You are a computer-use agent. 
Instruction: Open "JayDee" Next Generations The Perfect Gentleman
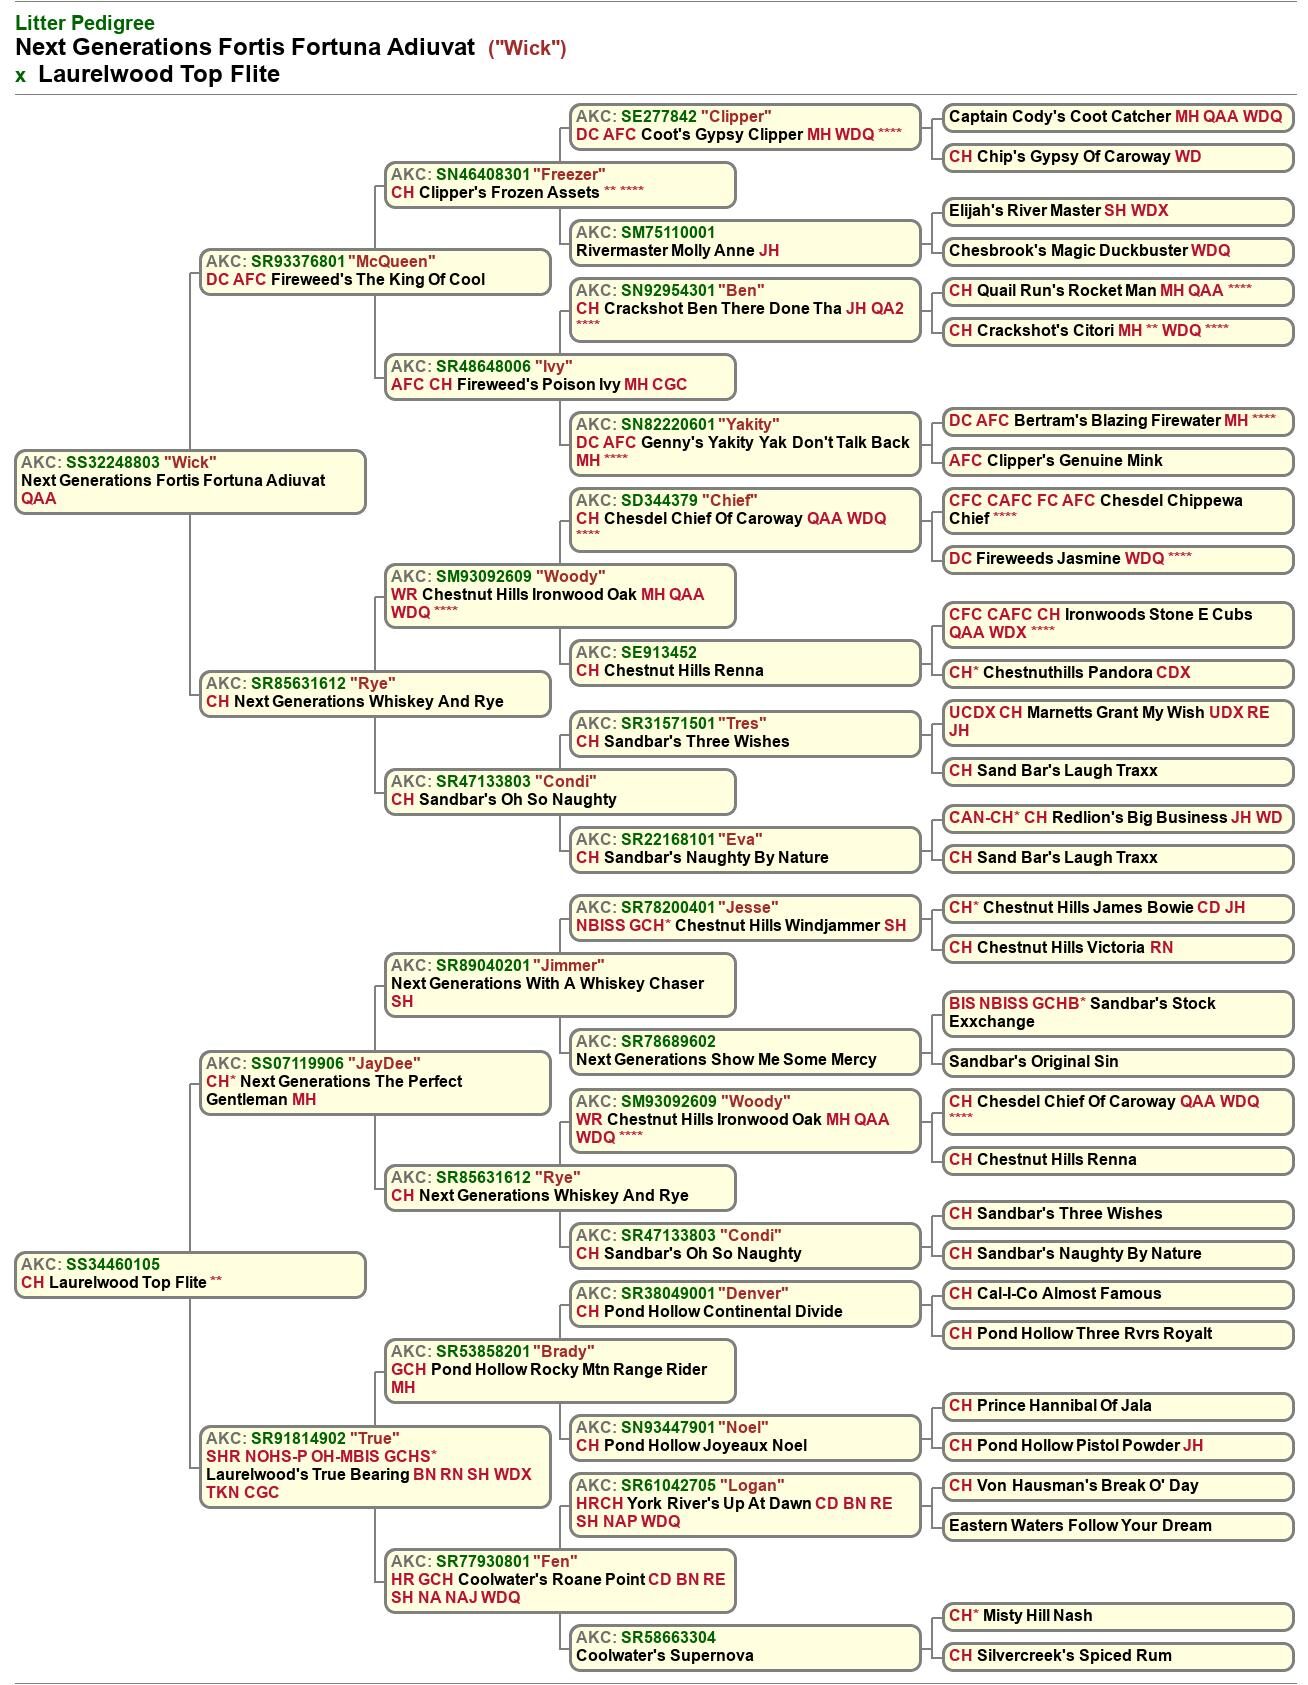[375, 1081]
